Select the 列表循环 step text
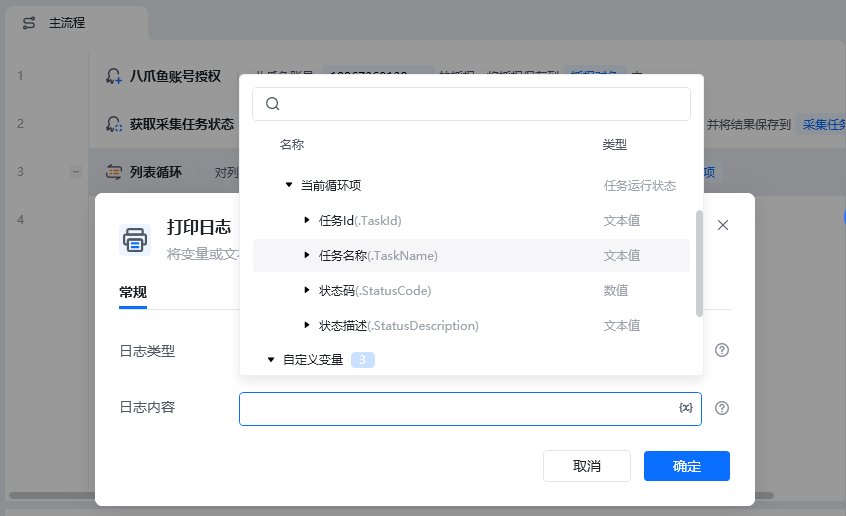Screen dimensions: 846x516 [x=156, y=172]
